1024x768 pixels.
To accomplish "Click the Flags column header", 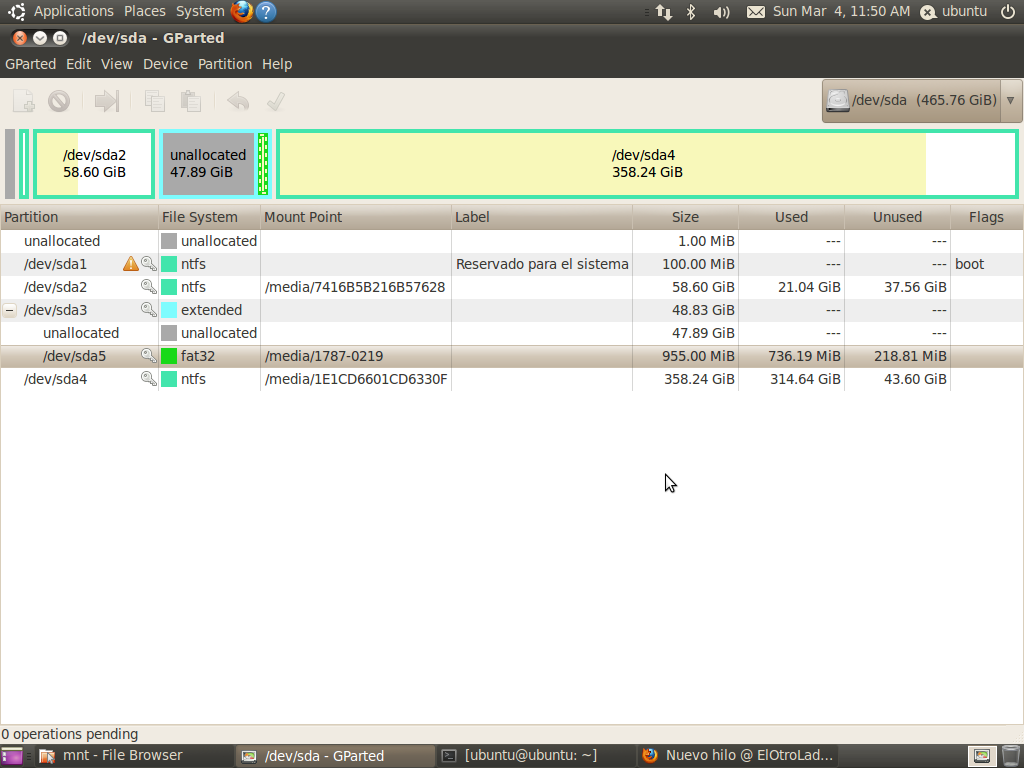I will pos(986,217).
